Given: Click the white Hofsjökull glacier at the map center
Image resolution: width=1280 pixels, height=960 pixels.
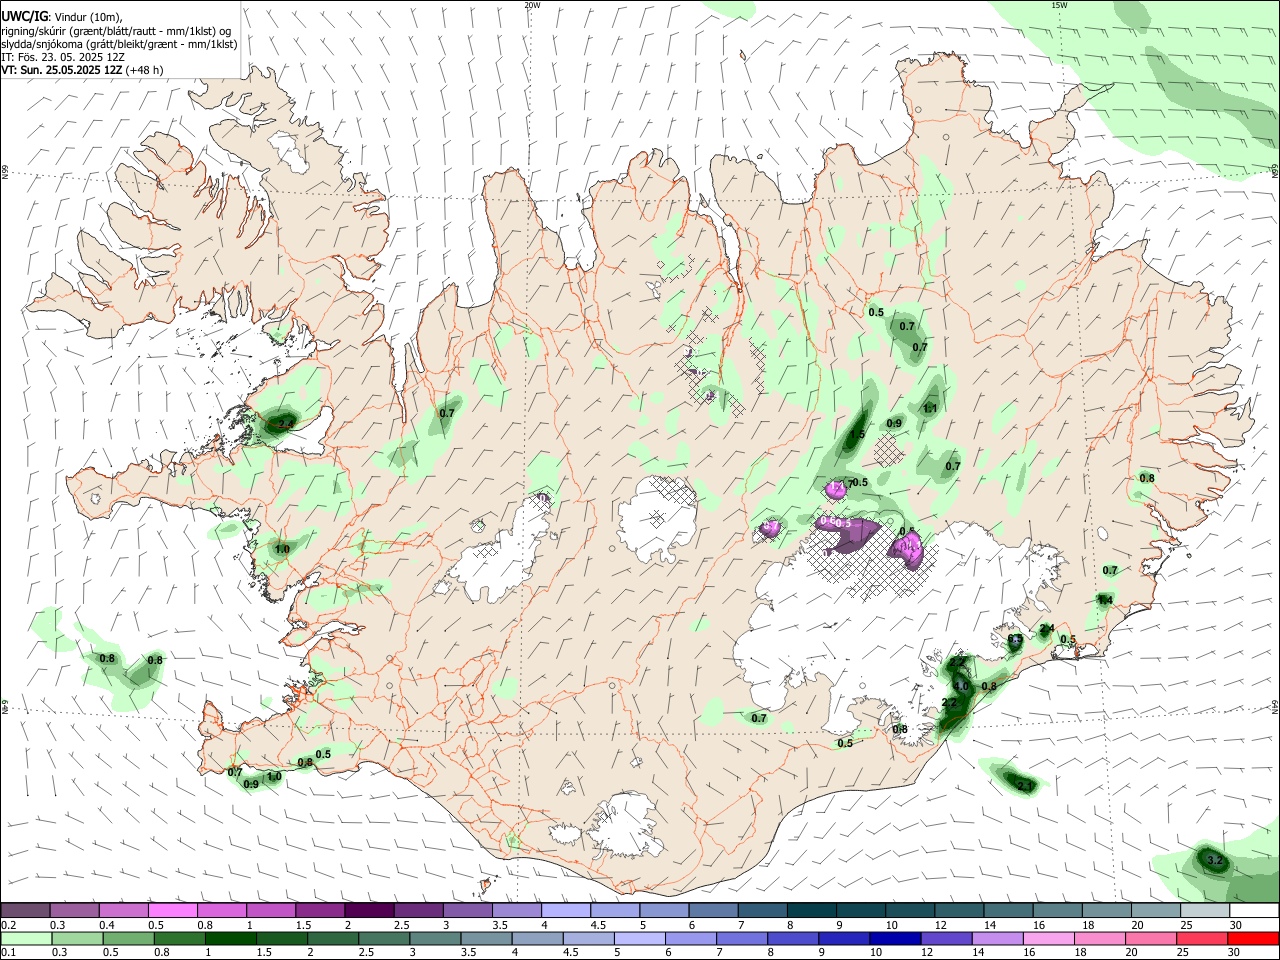Looking at the screenshot, I should 657,518.
